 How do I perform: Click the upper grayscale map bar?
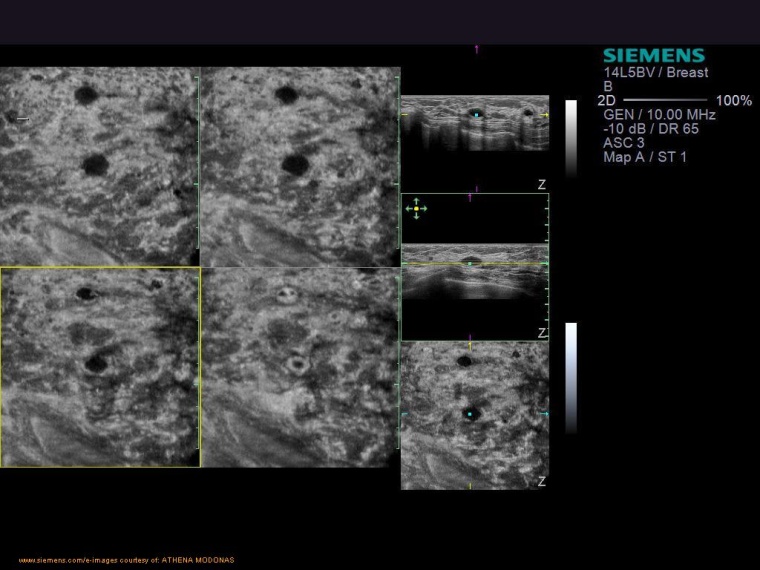coord(571,135)
